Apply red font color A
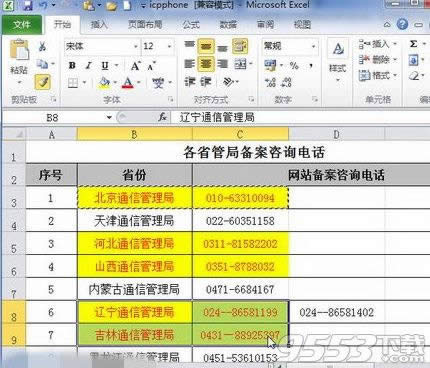This screenshot has height=368, width=430. [128, 82]
